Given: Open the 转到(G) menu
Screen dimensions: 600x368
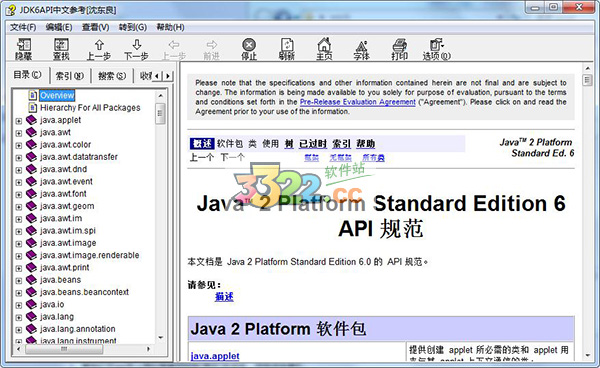Looking at the screenshot, I should click(133, 27).
